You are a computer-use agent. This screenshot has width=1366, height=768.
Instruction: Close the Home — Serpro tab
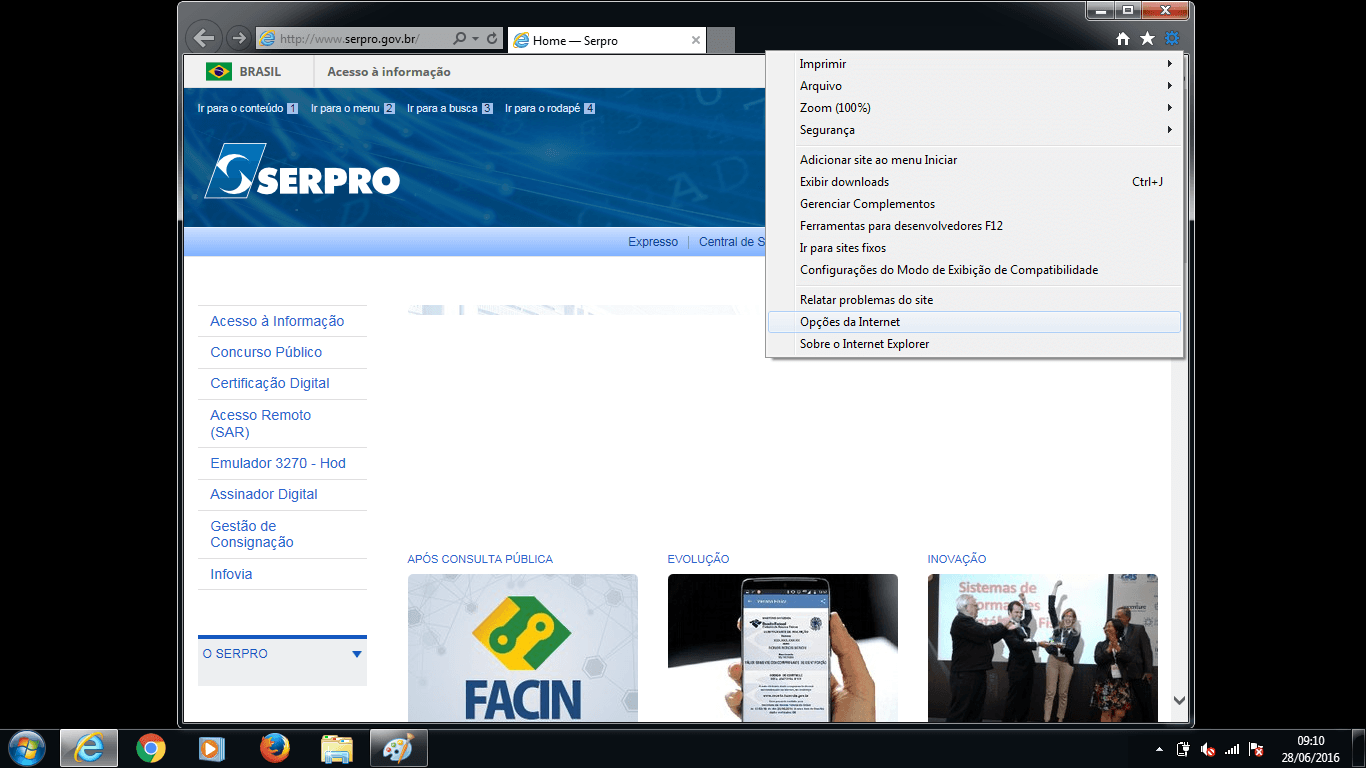(x=696, y=40)
